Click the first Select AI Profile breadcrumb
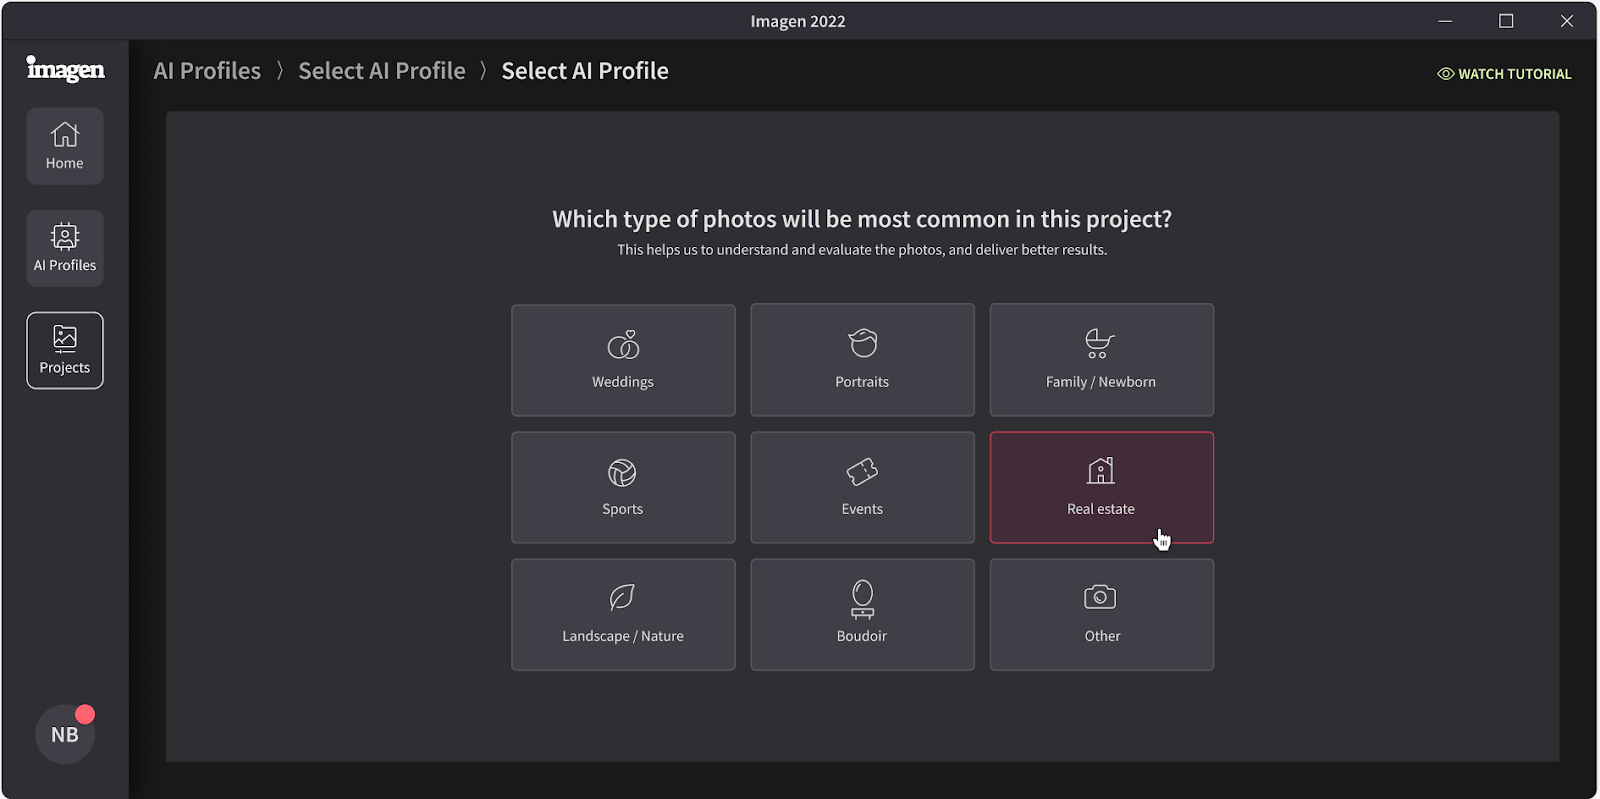Screen dimensions: 1600x799 pyautogui.click(x=382, y=71)
